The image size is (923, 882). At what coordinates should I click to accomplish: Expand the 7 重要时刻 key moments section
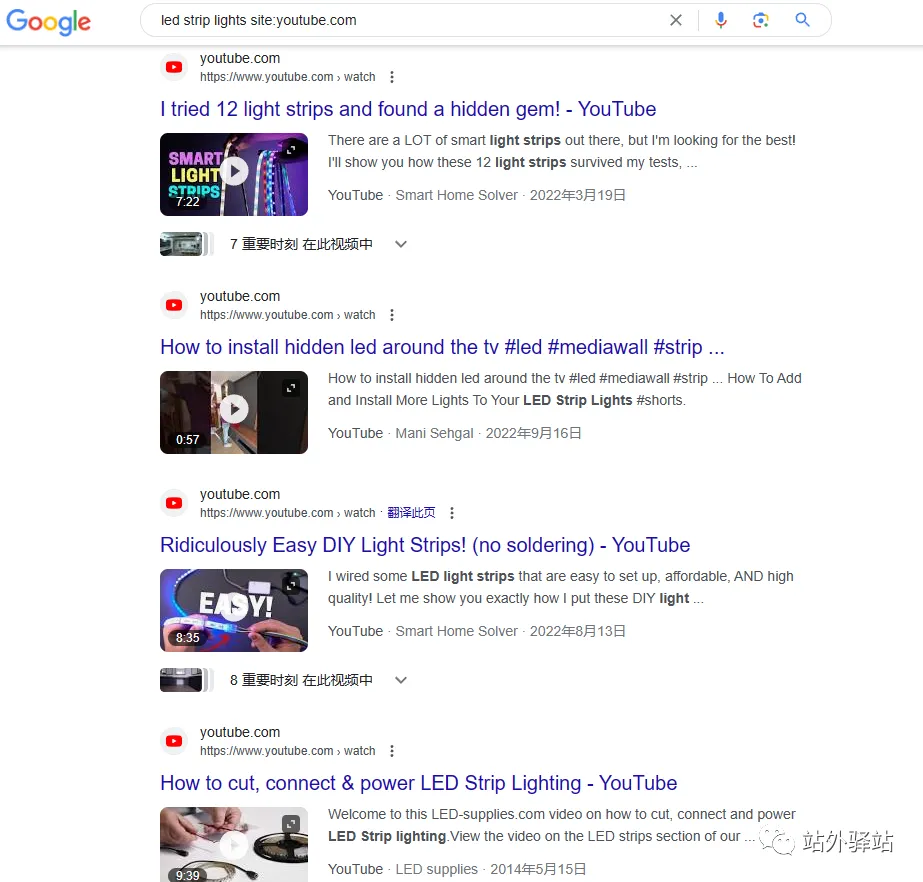pos(401,244)
